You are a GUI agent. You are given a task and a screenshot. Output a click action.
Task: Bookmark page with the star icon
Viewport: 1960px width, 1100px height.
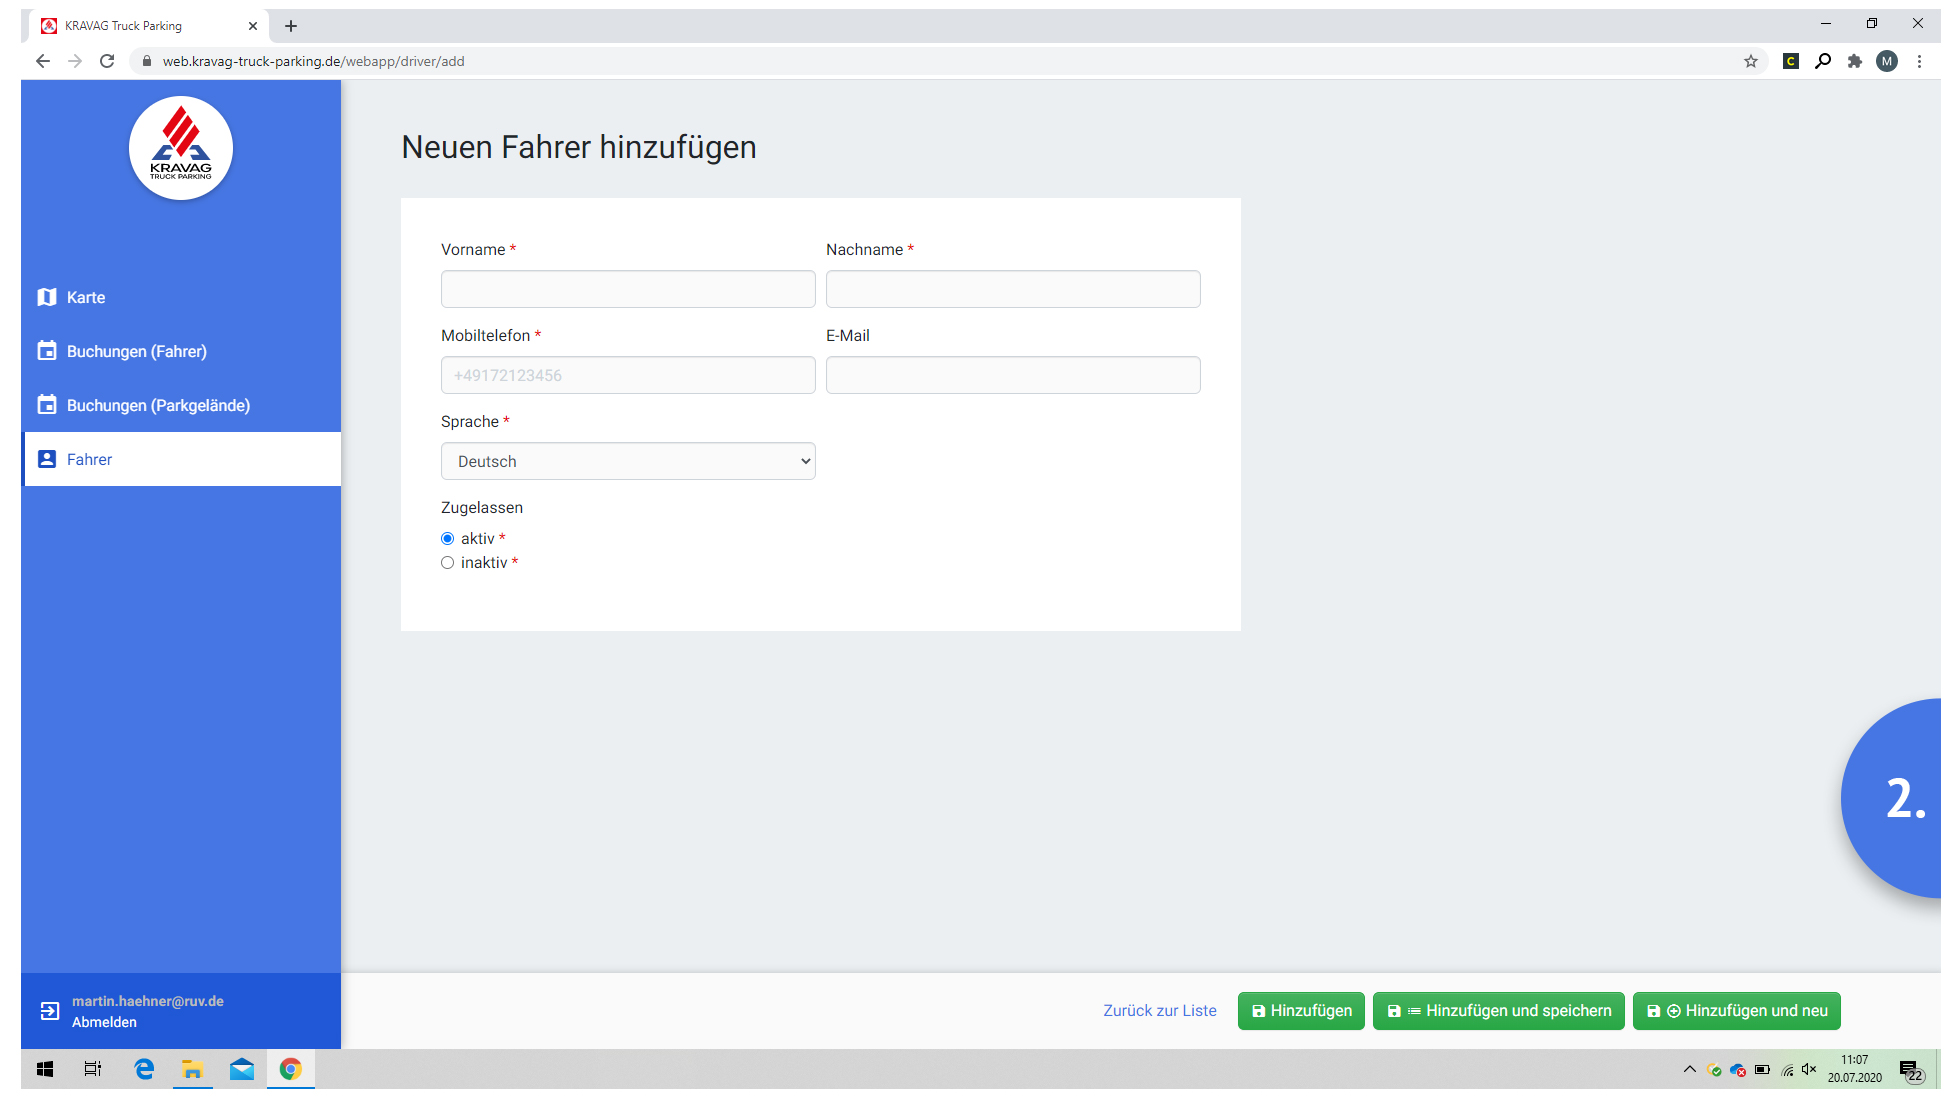(x=1750, y=61)
